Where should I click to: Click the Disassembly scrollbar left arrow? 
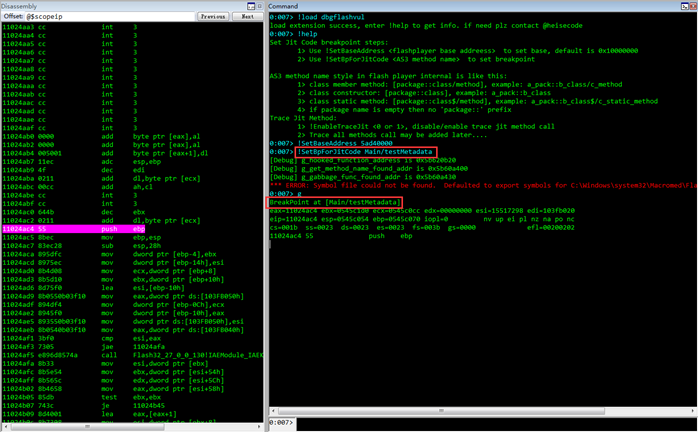click(5, 427)
